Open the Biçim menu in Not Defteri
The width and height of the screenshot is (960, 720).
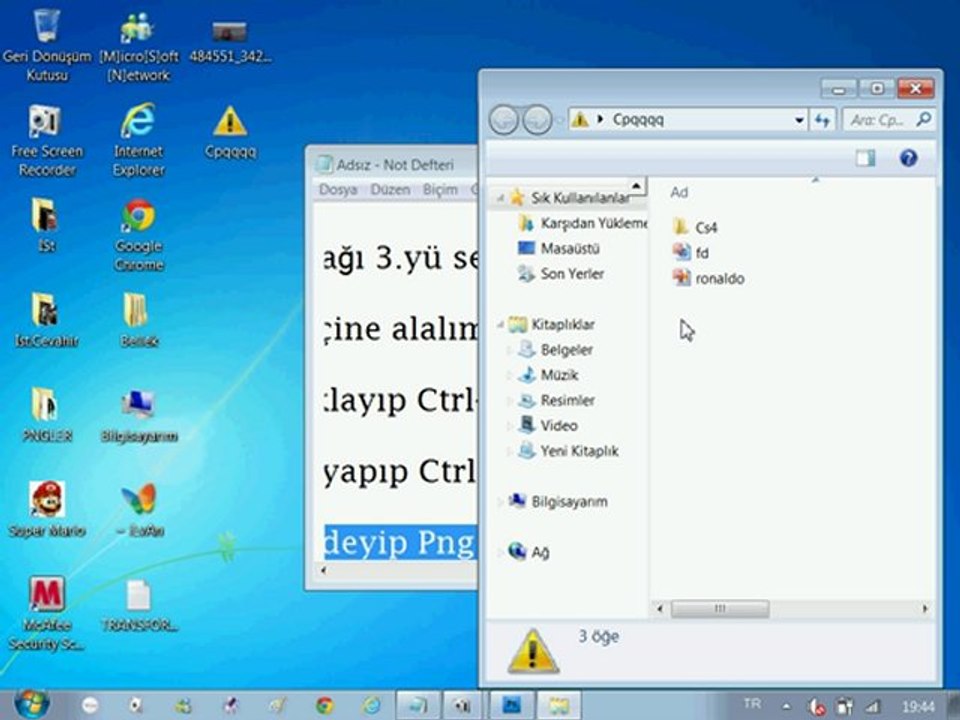click(440, 190)
